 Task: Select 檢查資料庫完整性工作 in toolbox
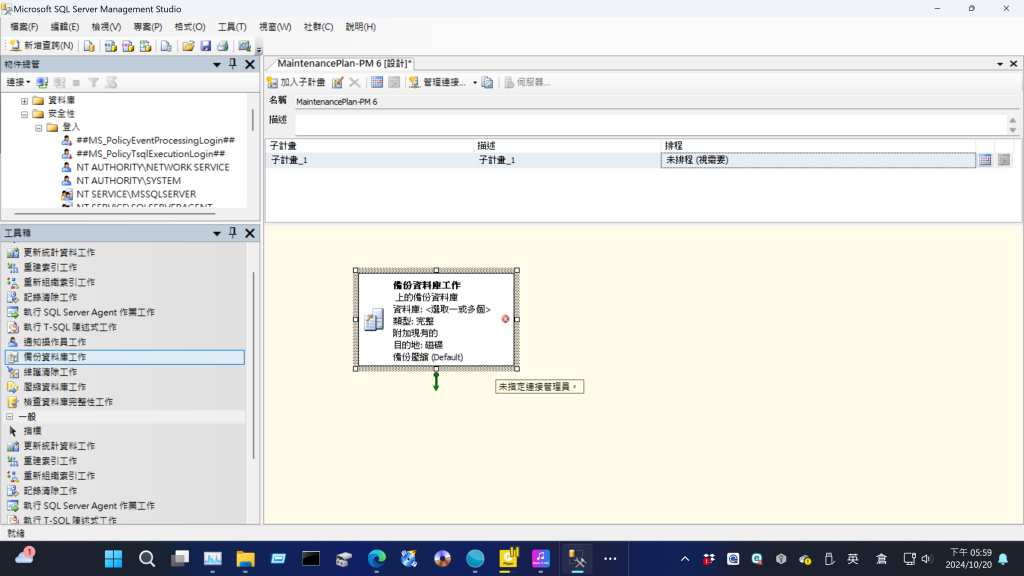pyautogui.click(x=68, y=402)
